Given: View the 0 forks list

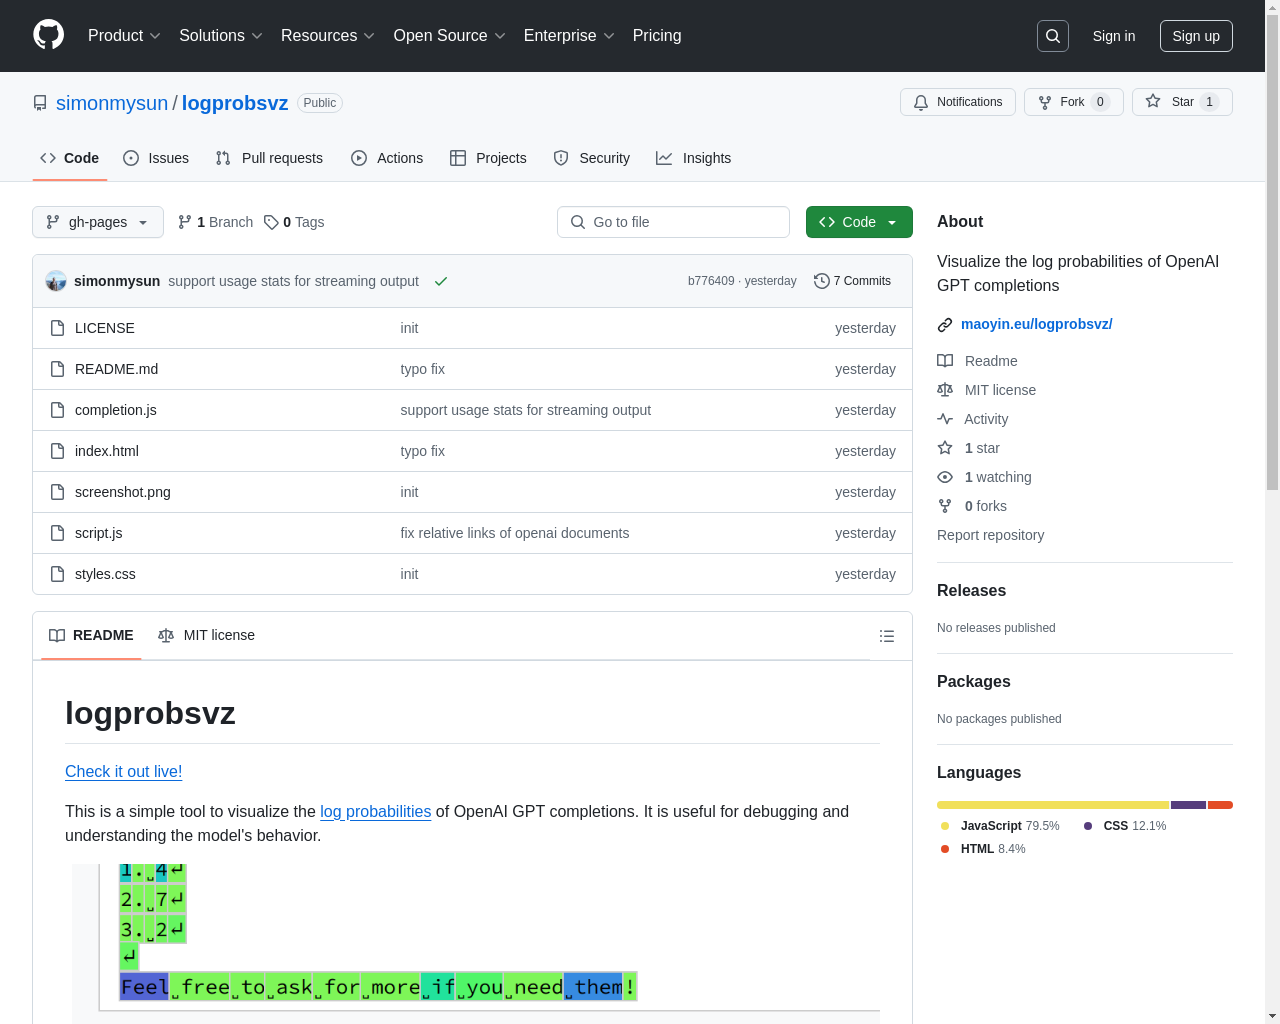Looking at the screenshot, I should click(x=972, y=506).
